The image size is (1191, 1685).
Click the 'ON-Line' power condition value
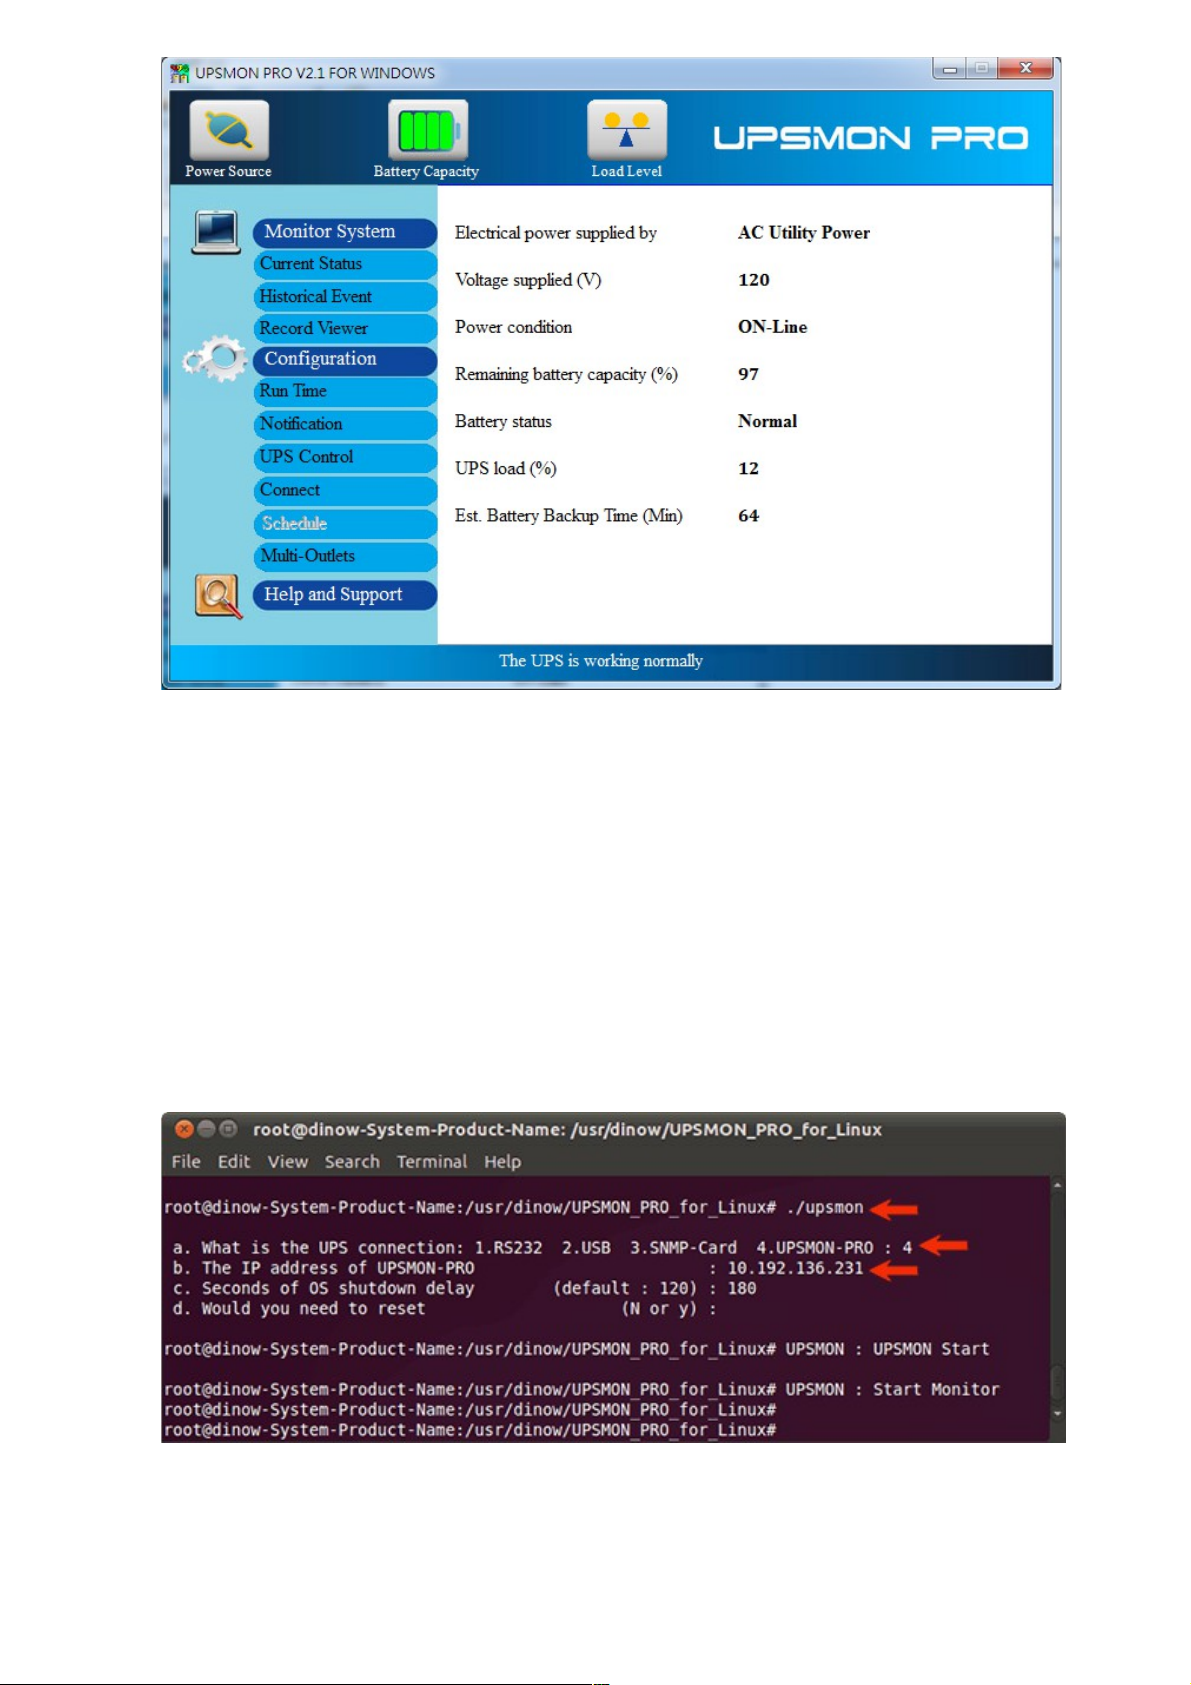773,327
